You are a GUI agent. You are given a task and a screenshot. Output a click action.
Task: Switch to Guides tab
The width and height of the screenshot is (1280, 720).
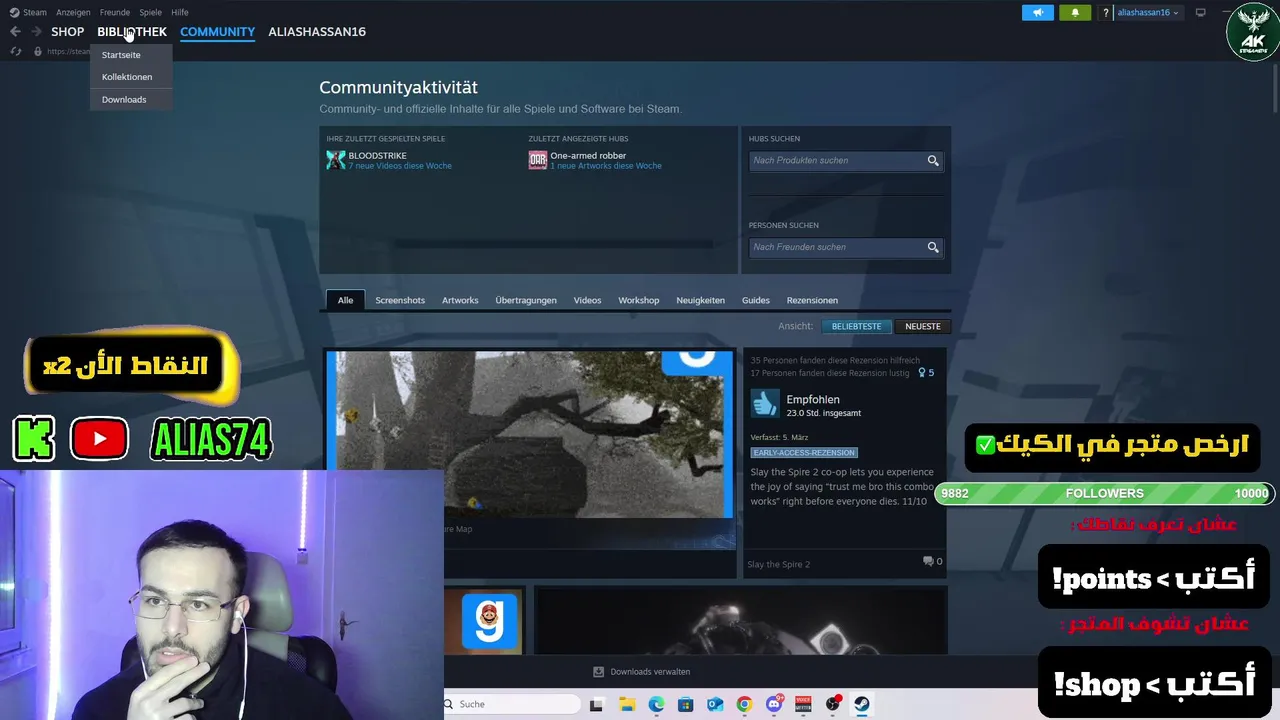[756, 300]
